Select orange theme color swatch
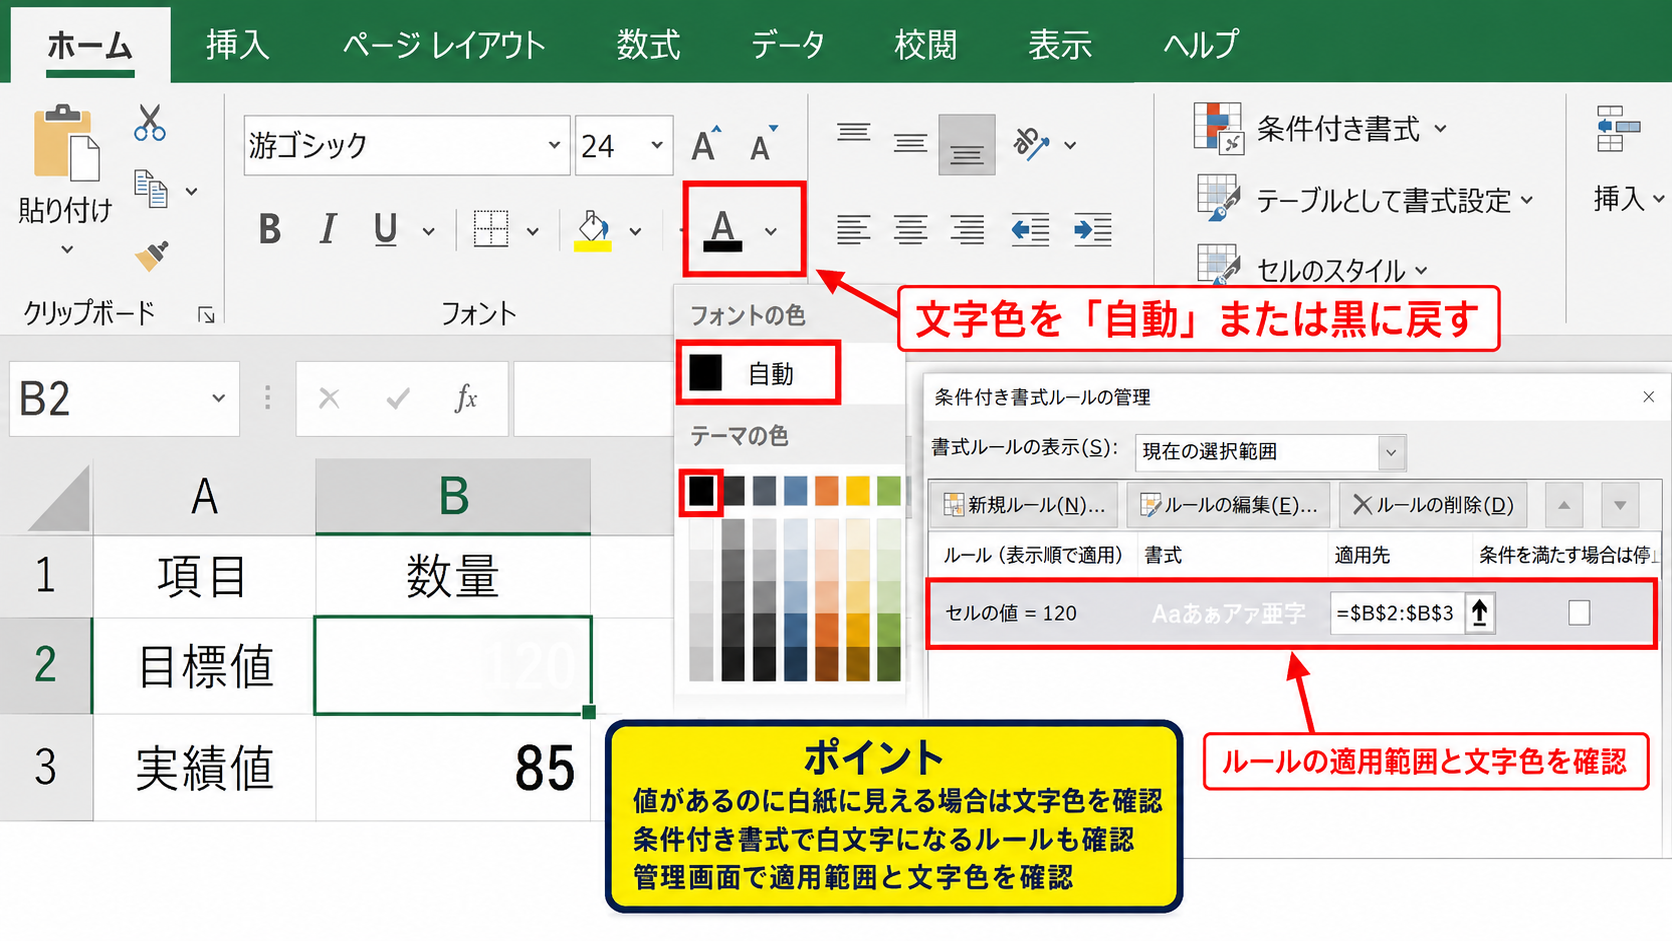This screenshot has width=1672, height=941. pyautogui.click(x=827, y=490)
